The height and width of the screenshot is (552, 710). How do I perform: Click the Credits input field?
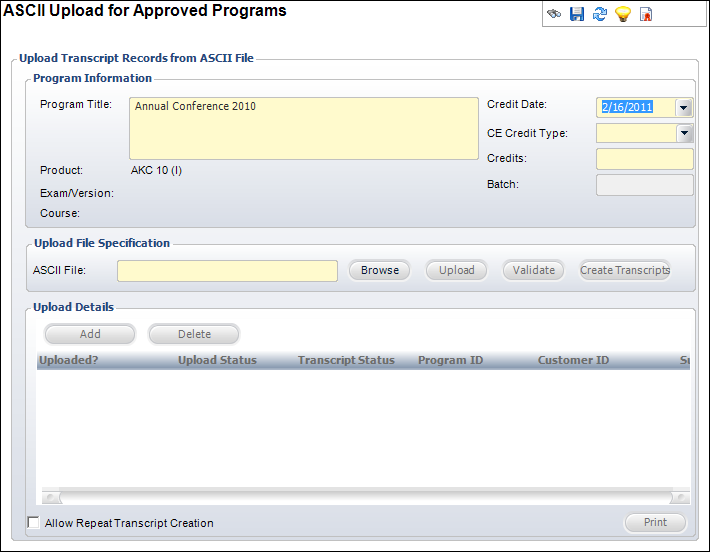(x=644, y=159)
